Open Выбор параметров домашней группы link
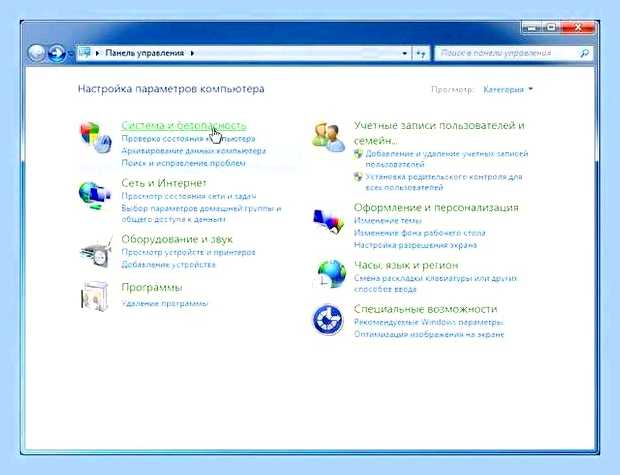620x475 pixels. pos(201,214)
